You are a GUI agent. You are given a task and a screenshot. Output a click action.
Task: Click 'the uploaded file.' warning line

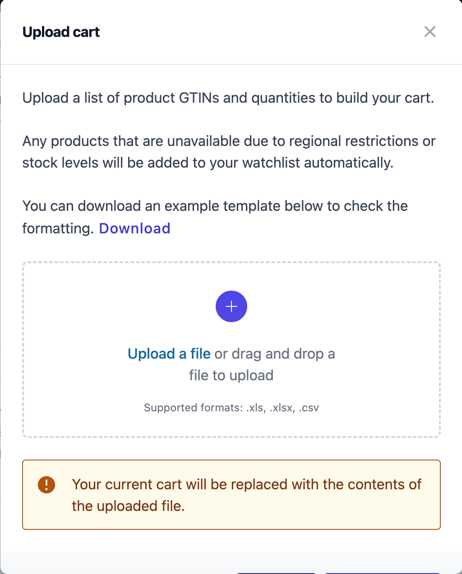coord(128,506)
